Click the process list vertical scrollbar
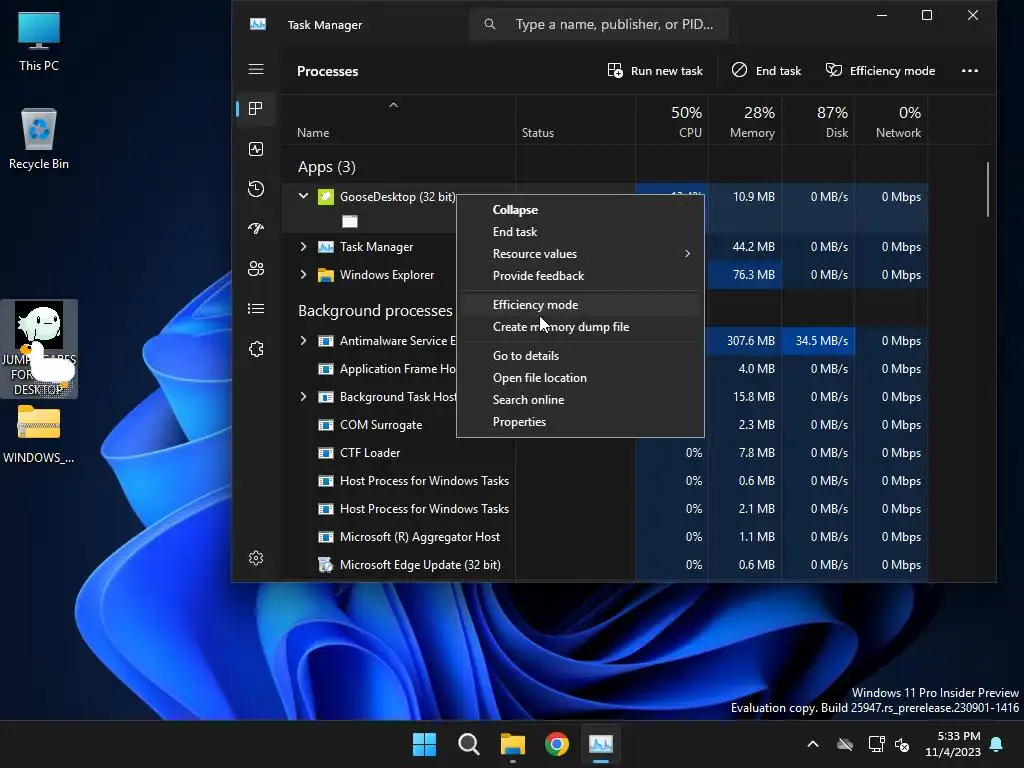The image size is (1024, 768). 988,189
